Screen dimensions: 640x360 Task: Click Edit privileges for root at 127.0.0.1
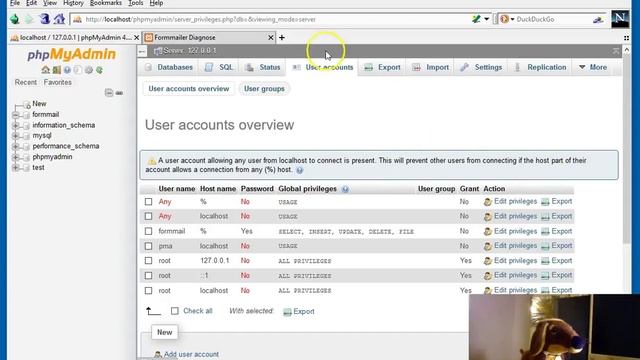(510, 260)
